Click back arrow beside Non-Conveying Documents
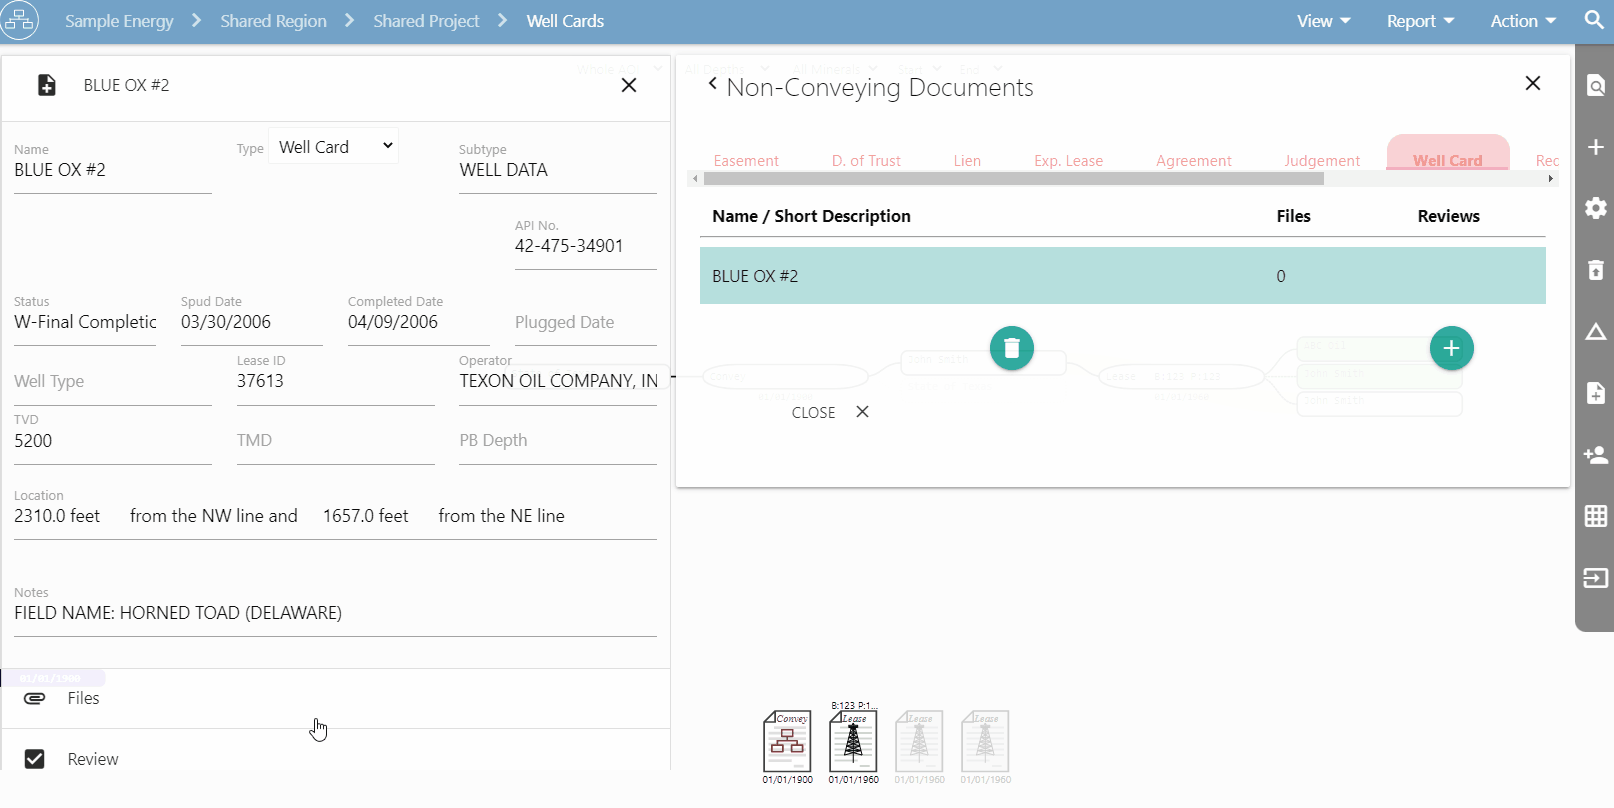This screenshot has width=1614, height=808. pyautogui.click(x=712, y=84)
